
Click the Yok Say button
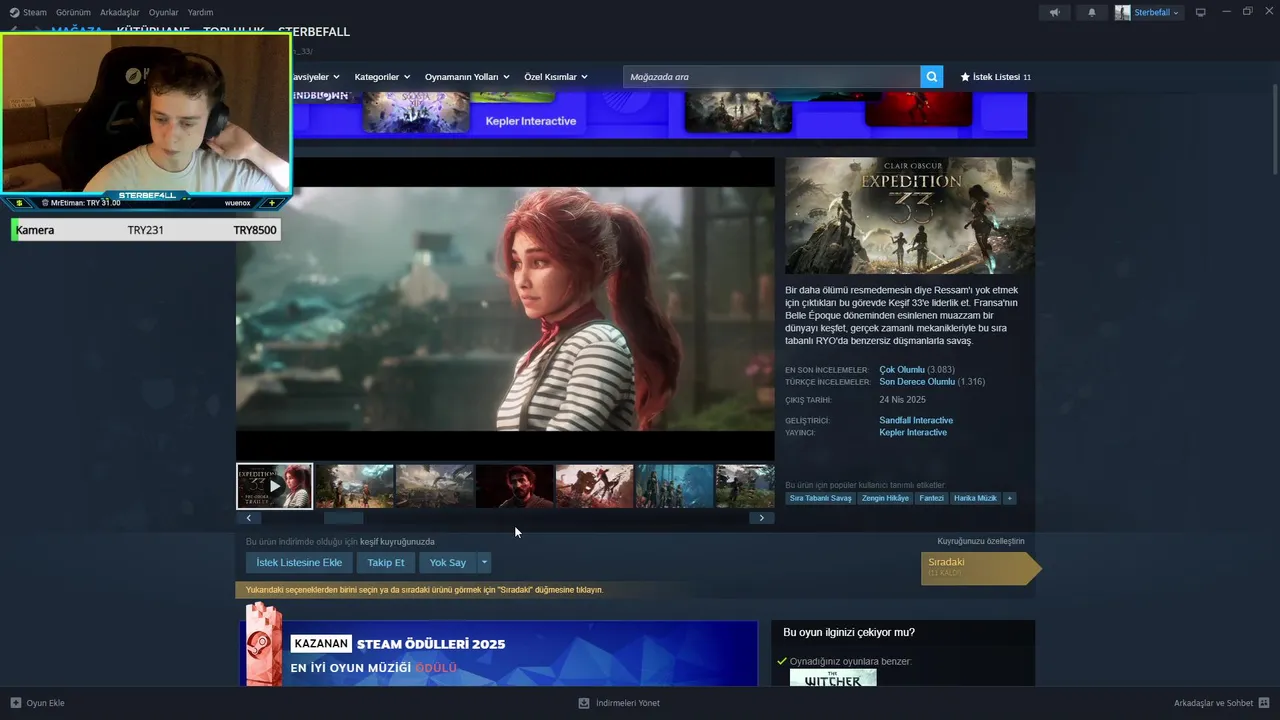[448, 562]
